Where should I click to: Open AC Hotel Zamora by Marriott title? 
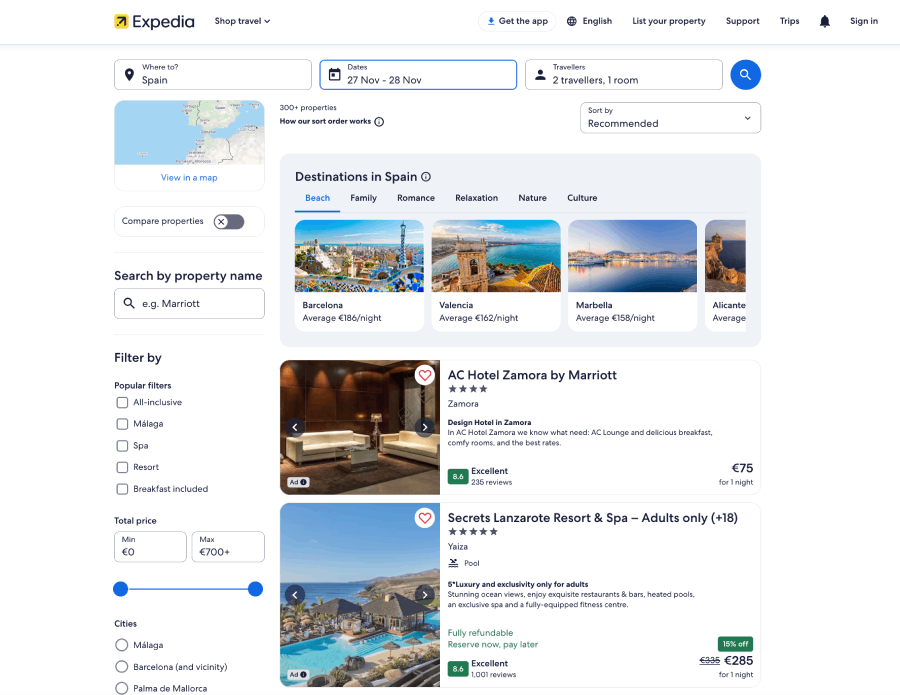coord(532,375)
